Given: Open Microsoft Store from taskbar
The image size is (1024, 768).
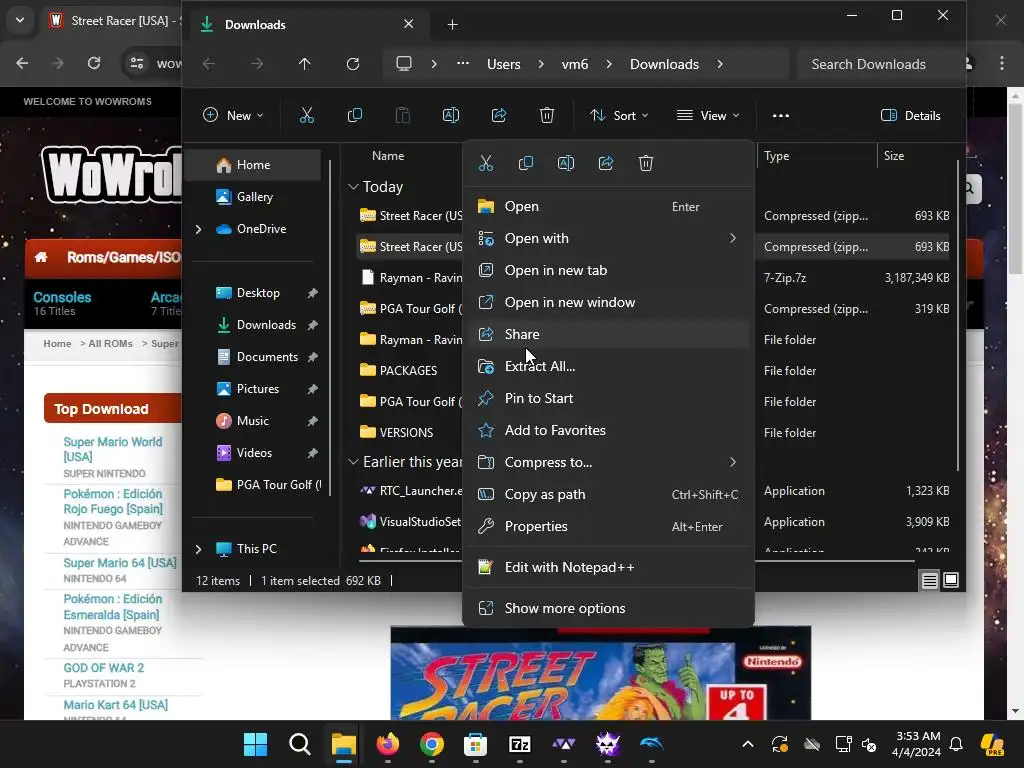Looking at the screenshot, I should [475, 744].
